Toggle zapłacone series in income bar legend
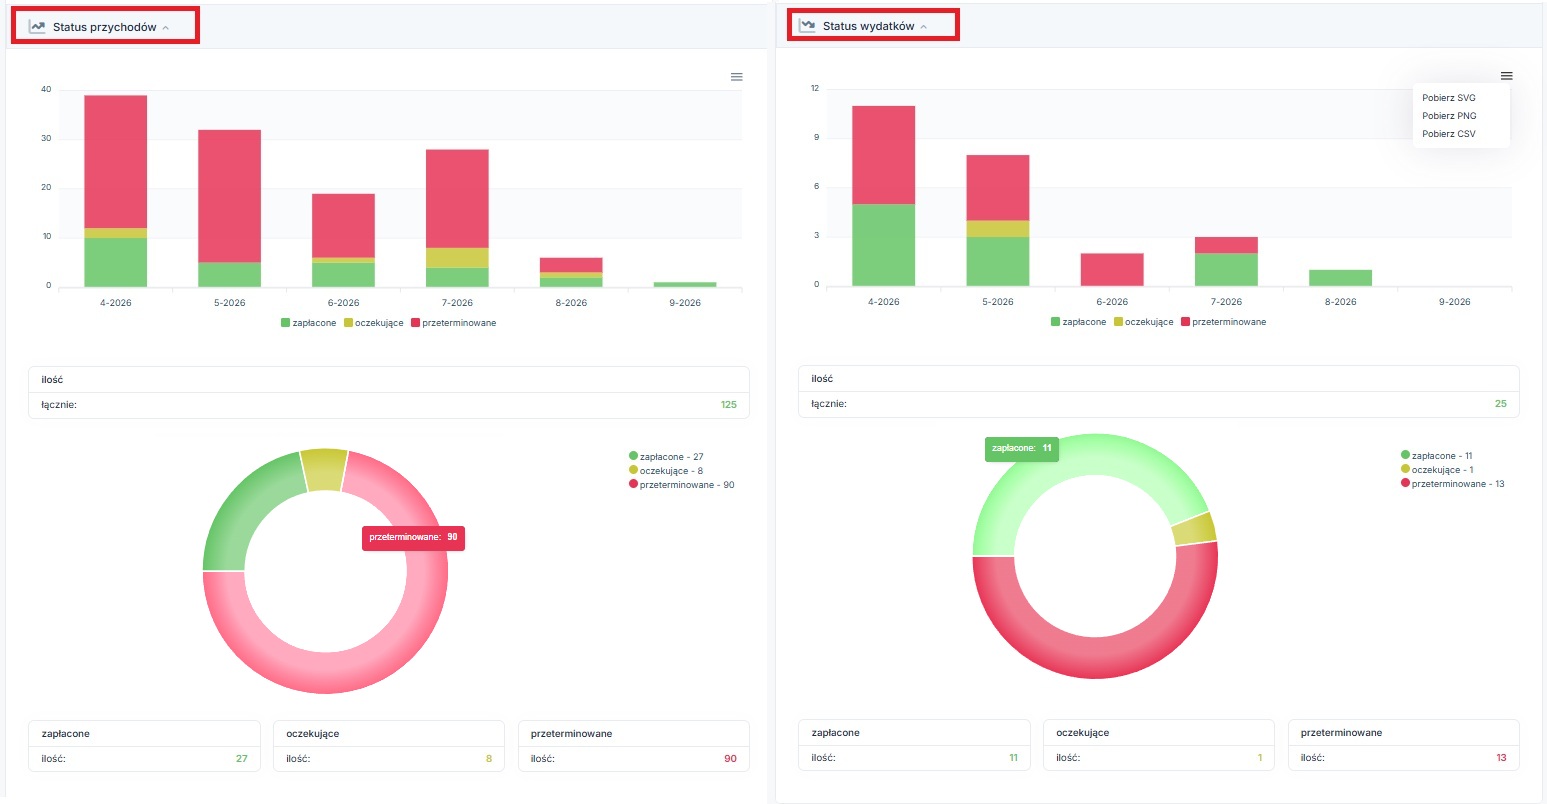This screenshot has height=804, width=1547. click(x=308, y=323)
